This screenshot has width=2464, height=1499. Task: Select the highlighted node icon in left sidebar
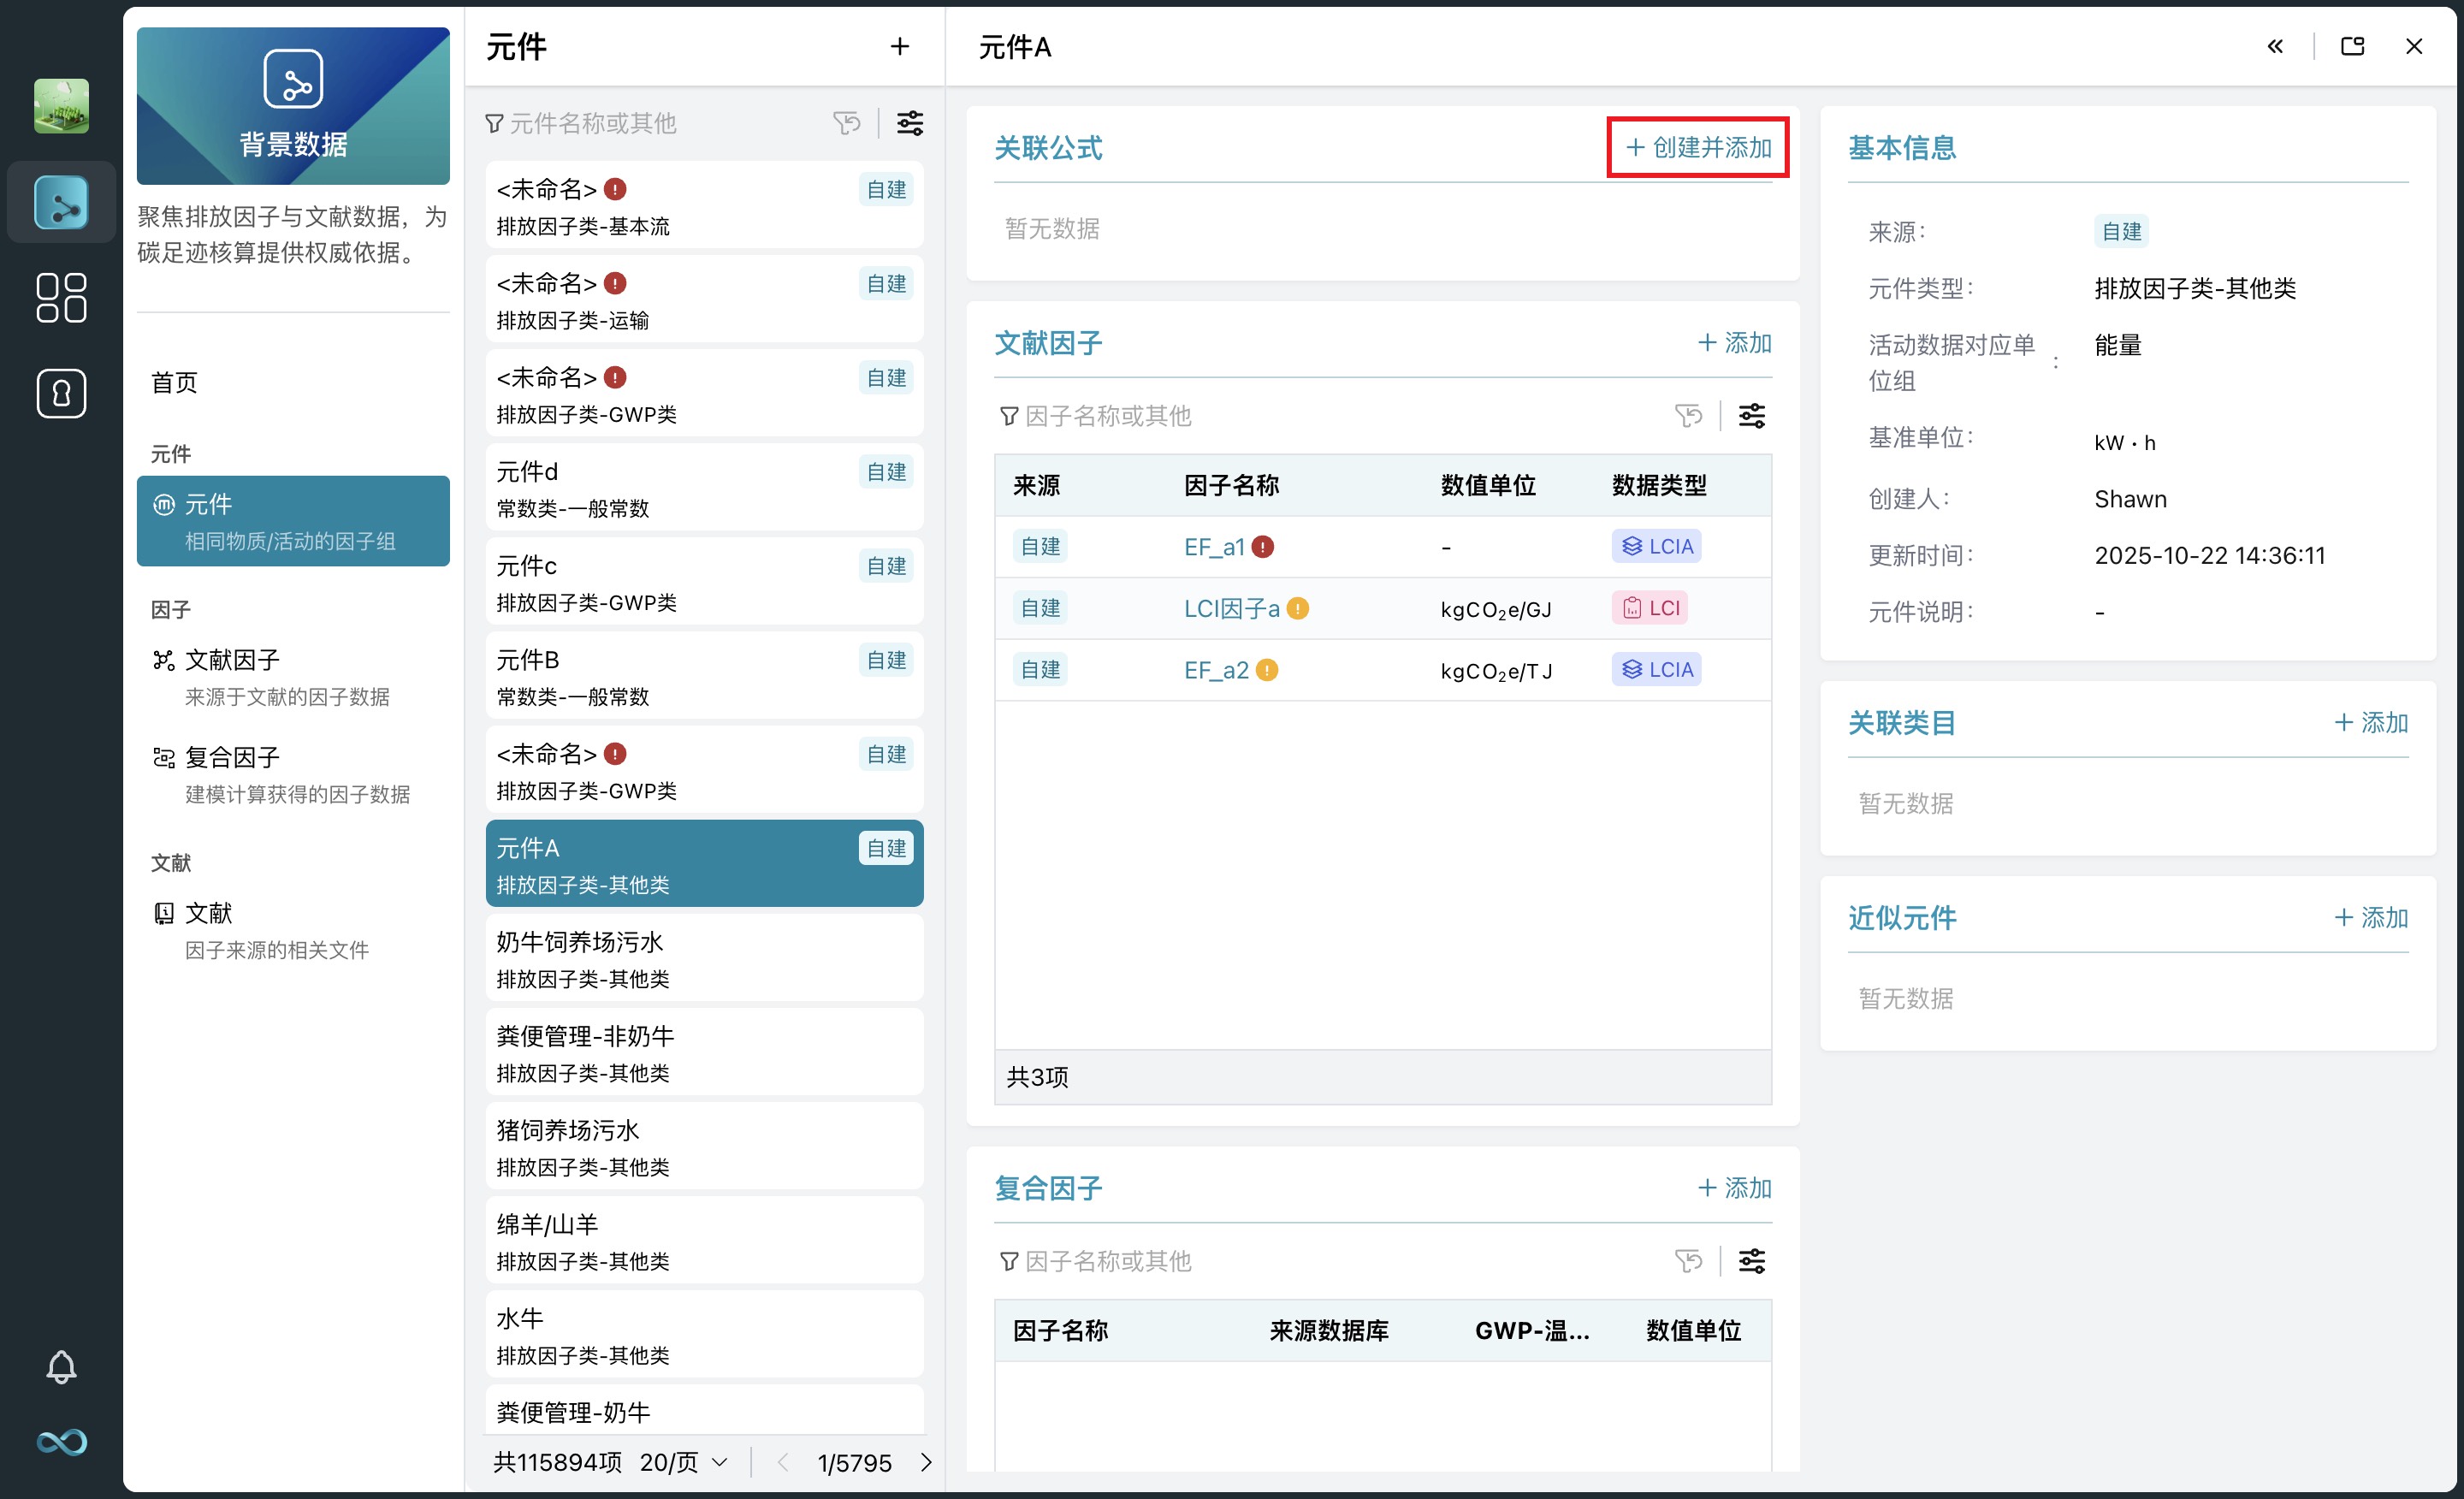click(x=61, y=202)
